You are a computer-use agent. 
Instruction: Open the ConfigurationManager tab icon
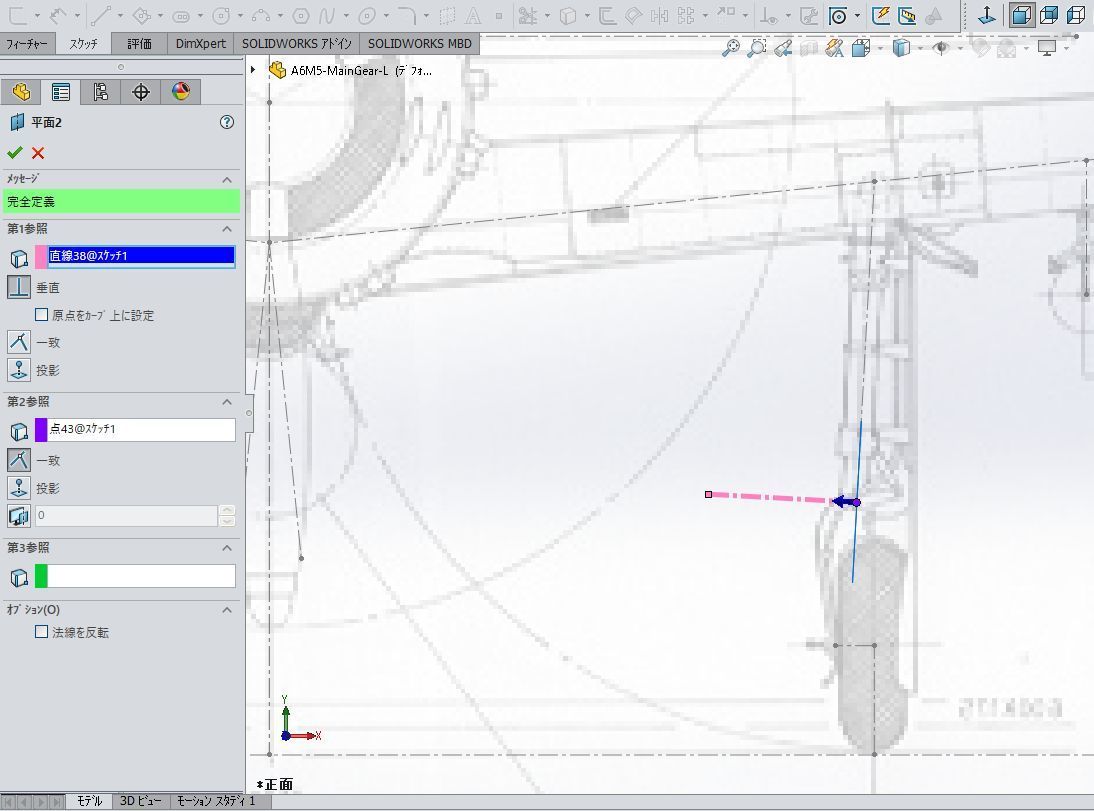(100, 92)
